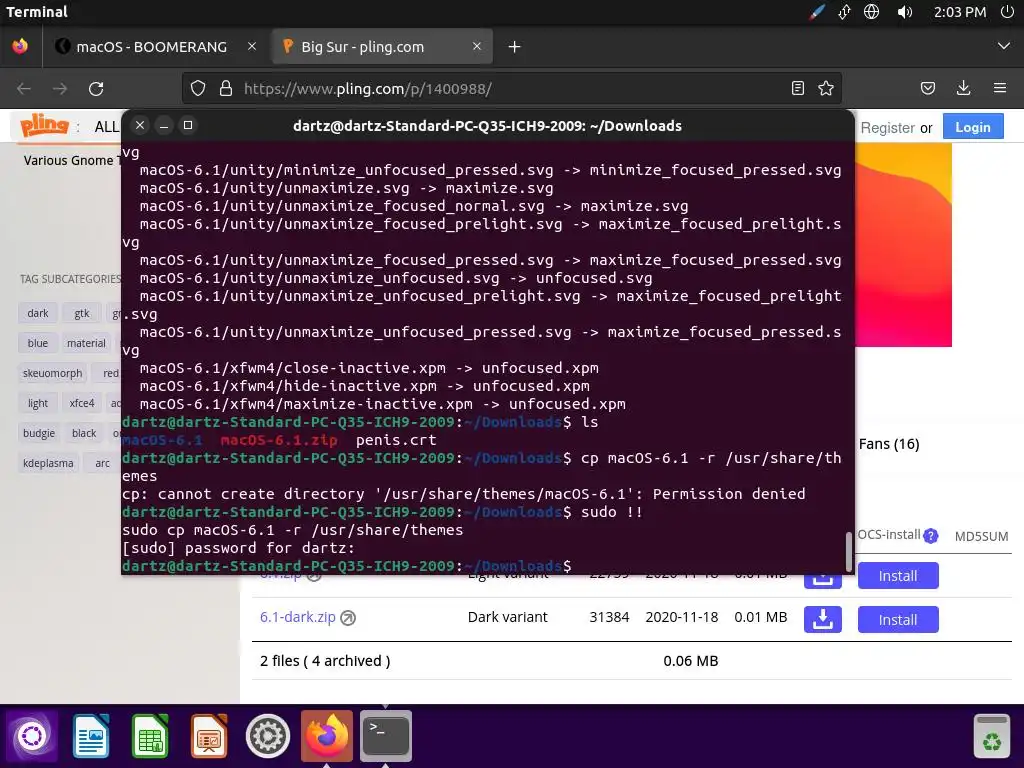Bookmark this page with star icon
Screen dimensions: 1024x768
tap(826, 88)
